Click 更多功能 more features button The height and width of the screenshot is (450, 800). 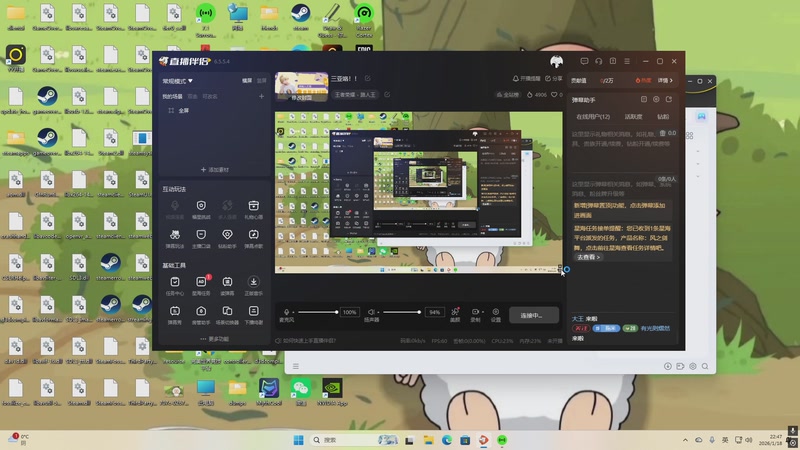click(214, 339)
